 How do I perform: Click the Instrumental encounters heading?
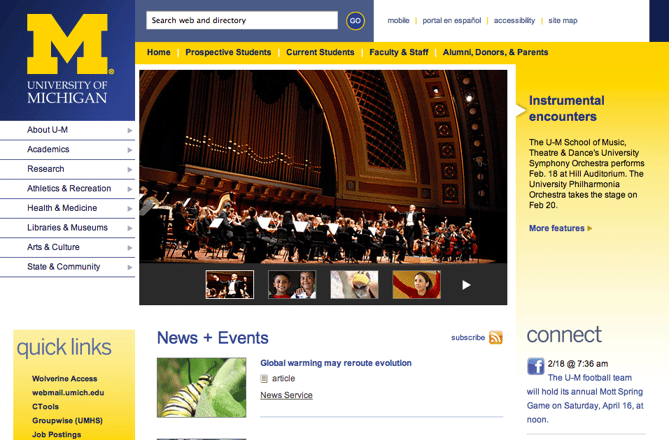pyautogui.click(x=567, y=108)
